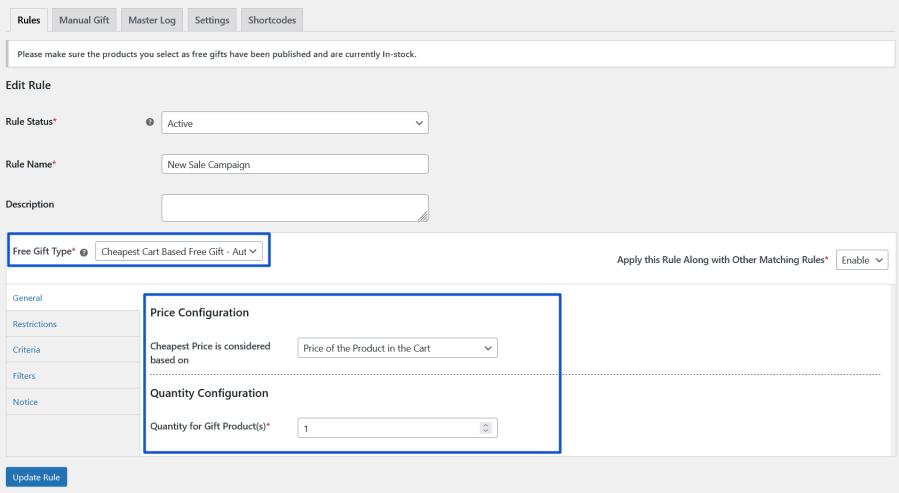This screenshot has width=899, height=493.
Task: Click into the Rule Name text field
Action: [x=294, y=164]
